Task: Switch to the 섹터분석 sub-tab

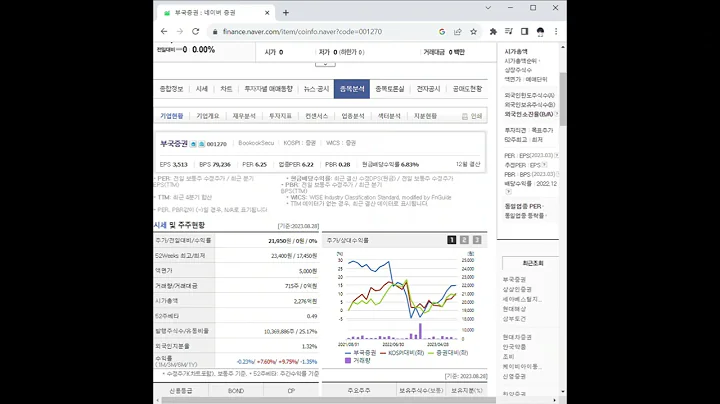Action: [389, 116]
